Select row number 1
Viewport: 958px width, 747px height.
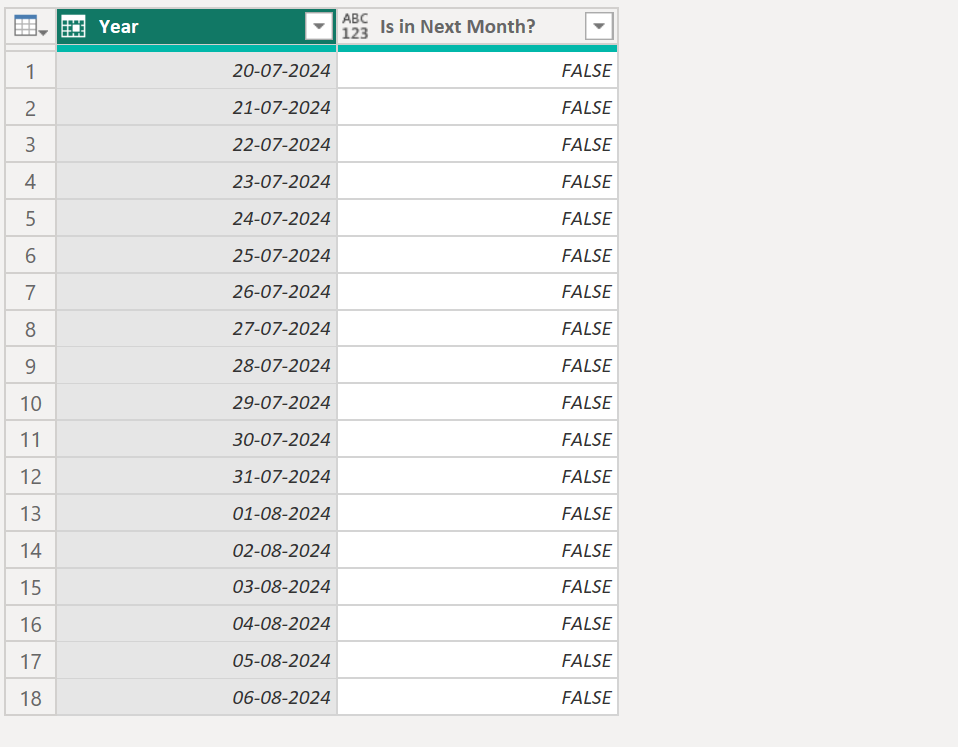pos(30,70)
